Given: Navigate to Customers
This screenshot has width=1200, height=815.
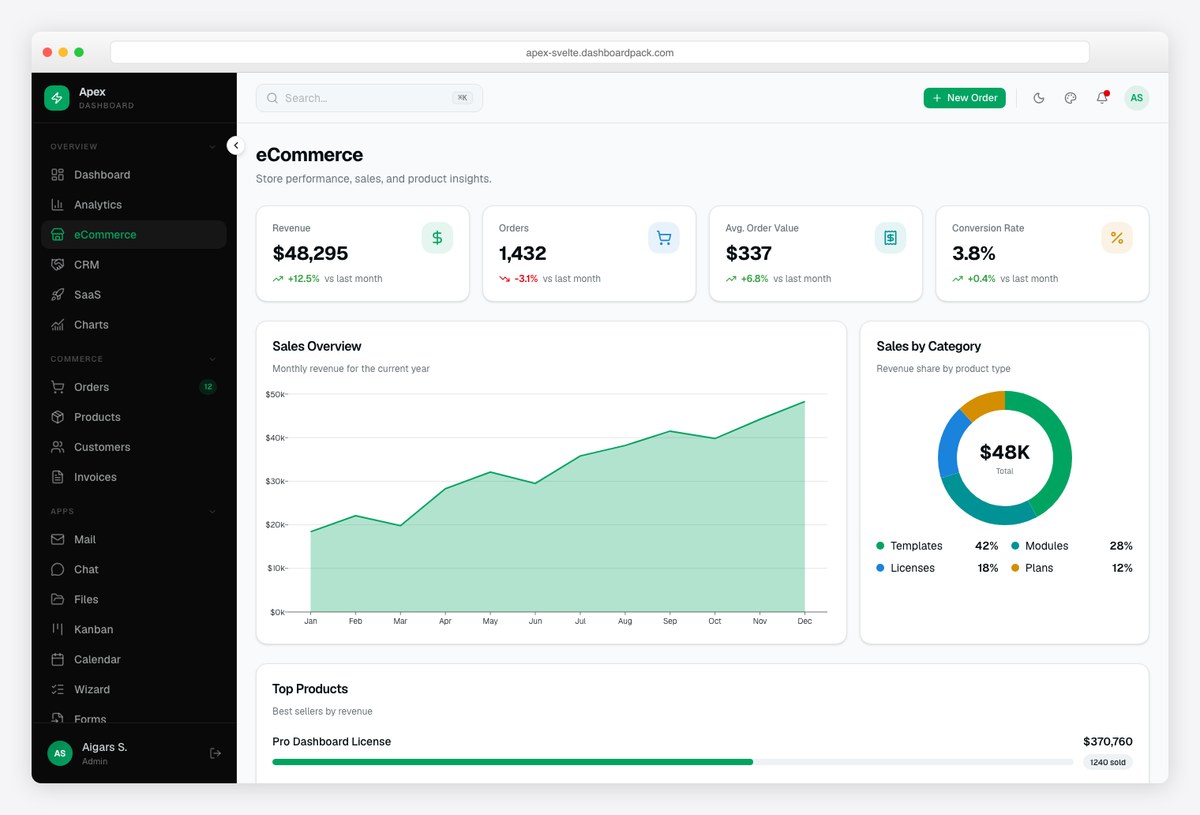Looking at the screenshot, I should [x=134, y=447].
